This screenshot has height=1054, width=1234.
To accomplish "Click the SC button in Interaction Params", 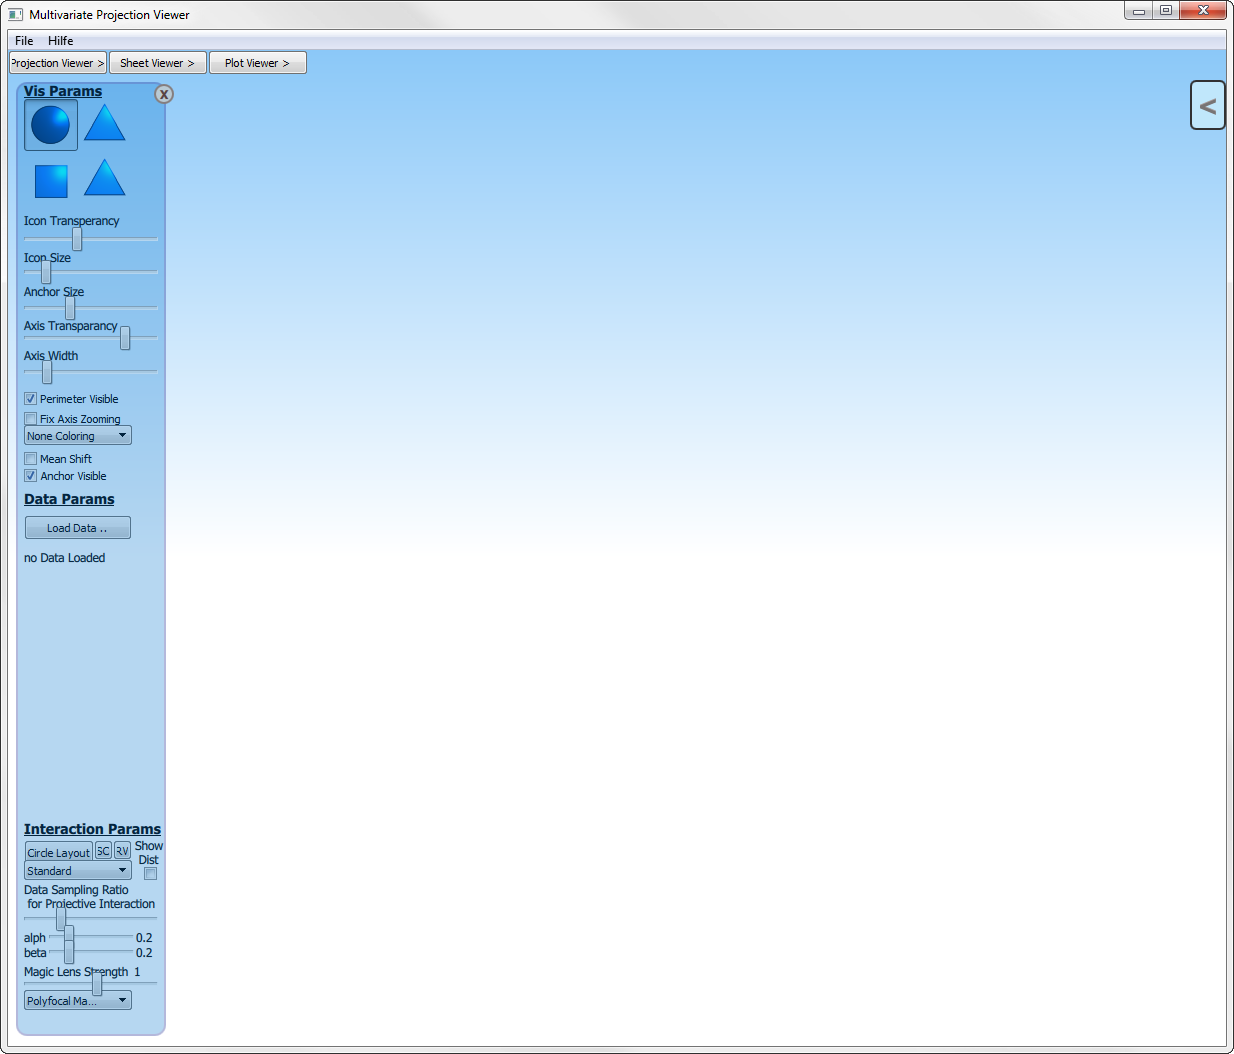I will [x=103, y=851].
